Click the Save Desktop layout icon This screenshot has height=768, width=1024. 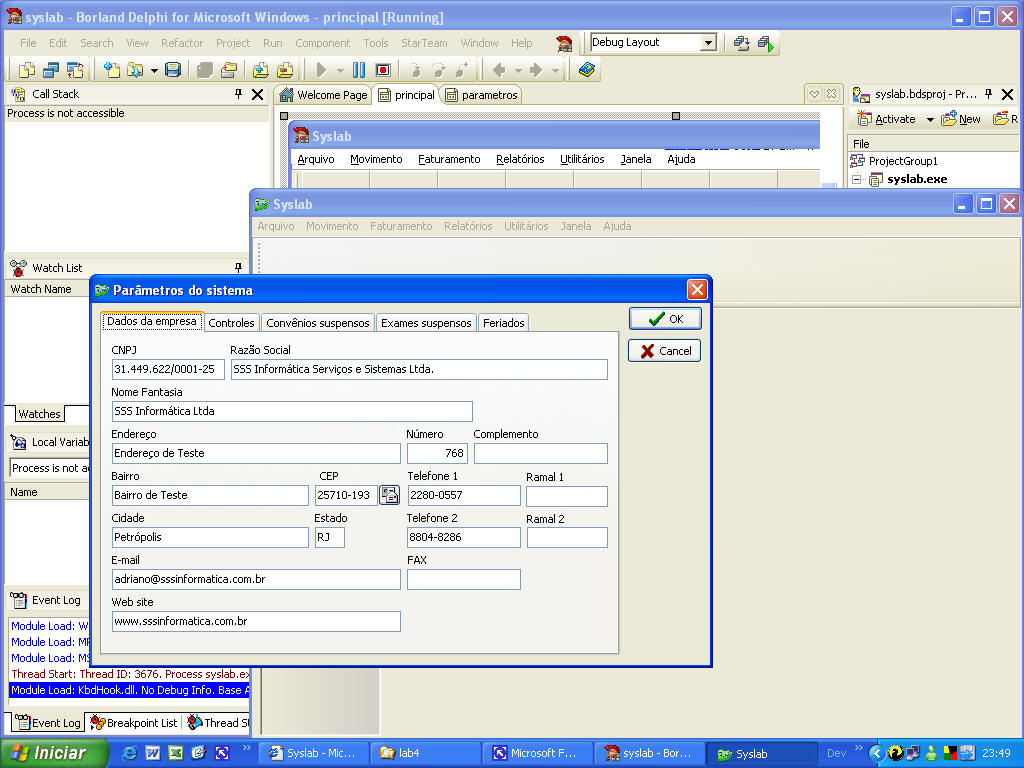point(741,44)
